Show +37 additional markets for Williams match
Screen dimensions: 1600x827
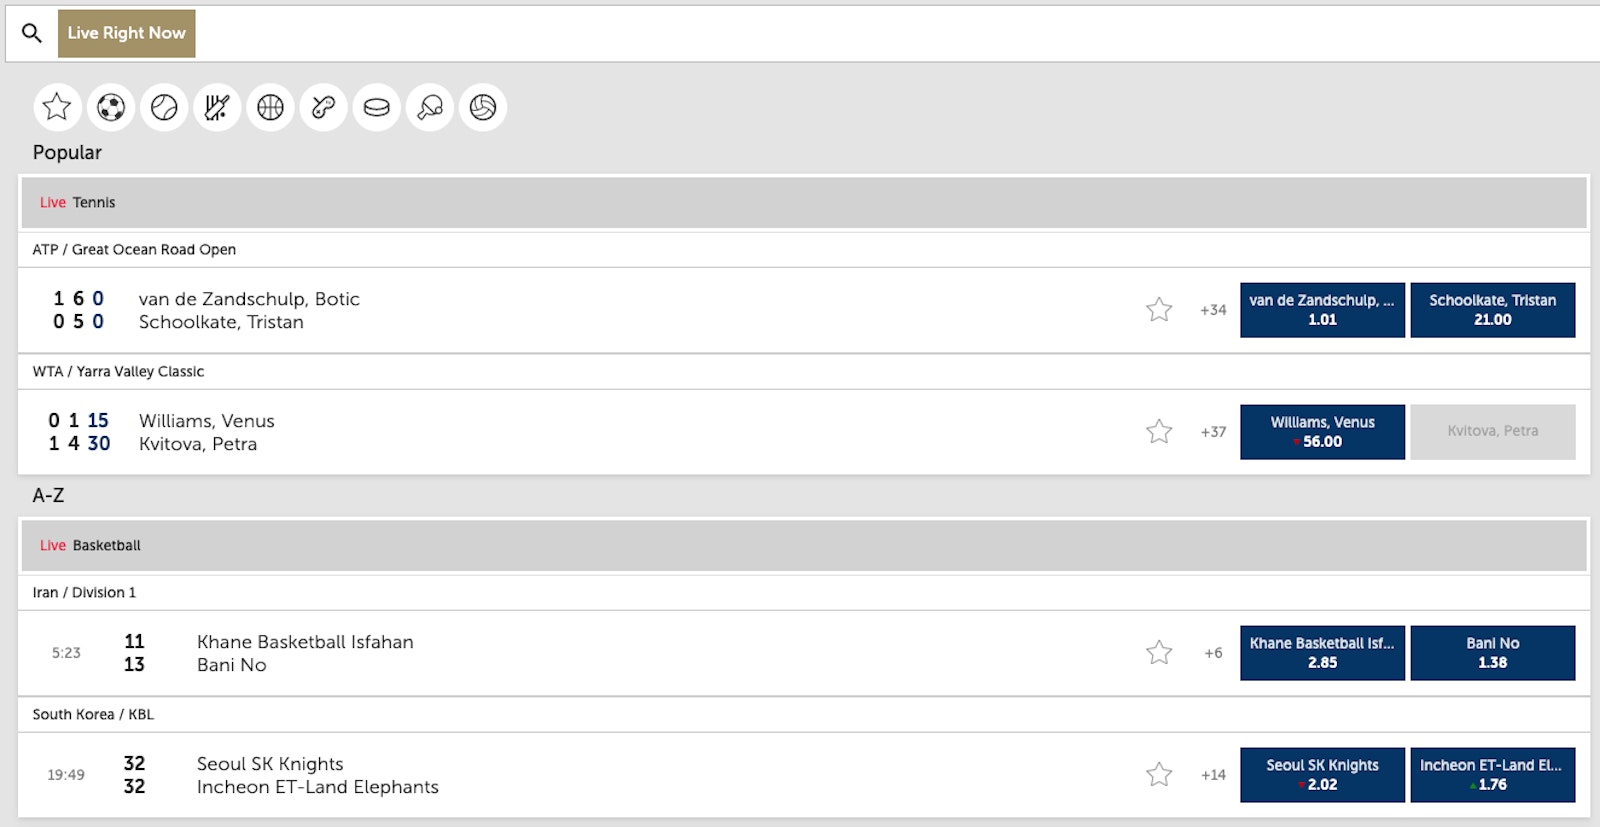[x=1213, y=432]
